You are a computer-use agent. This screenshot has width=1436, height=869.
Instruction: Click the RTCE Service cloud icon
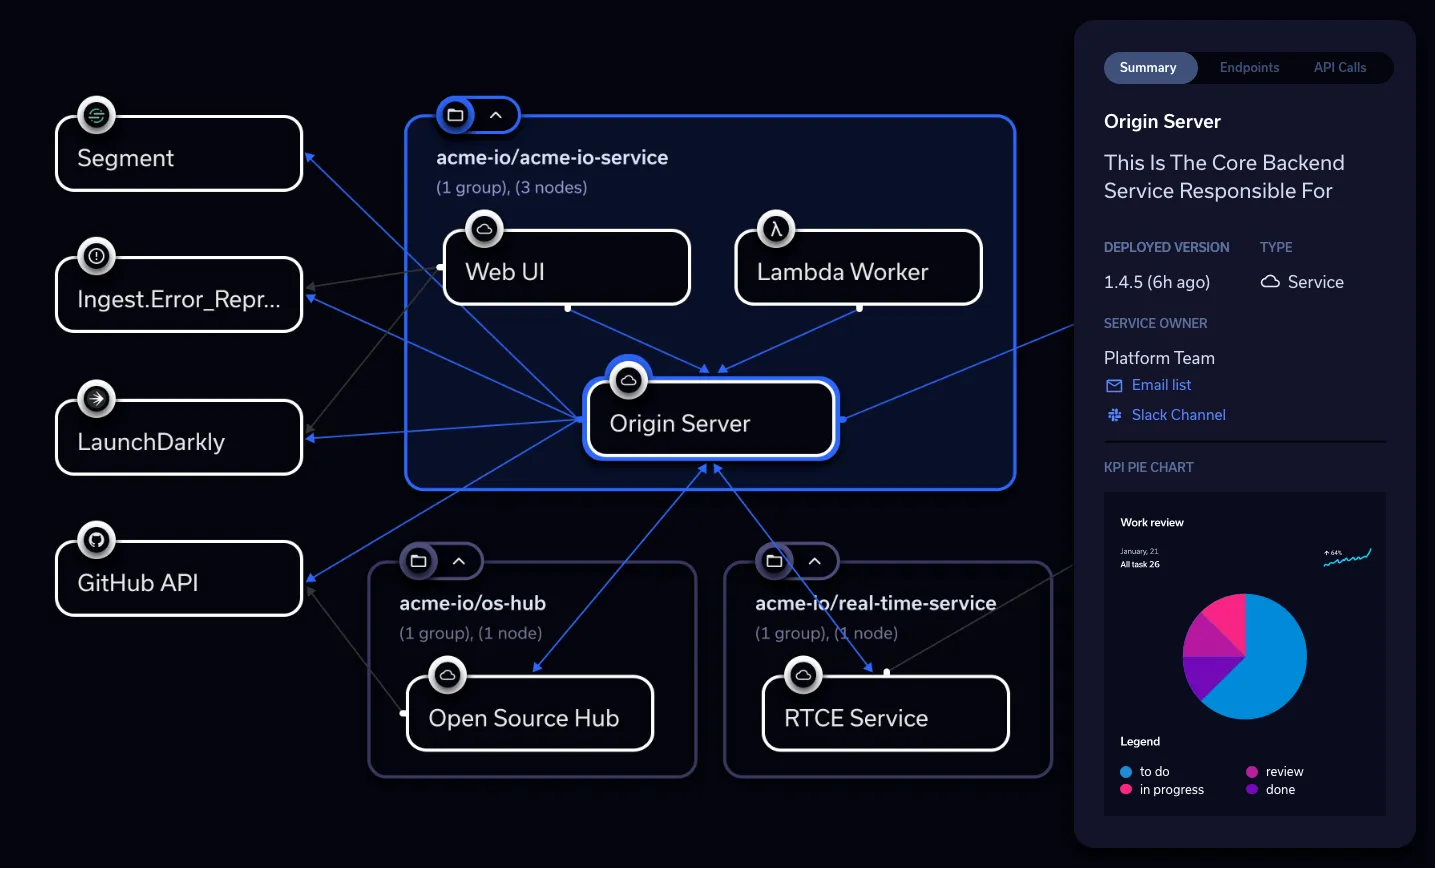pyautogui.click(x=803, y=675)
